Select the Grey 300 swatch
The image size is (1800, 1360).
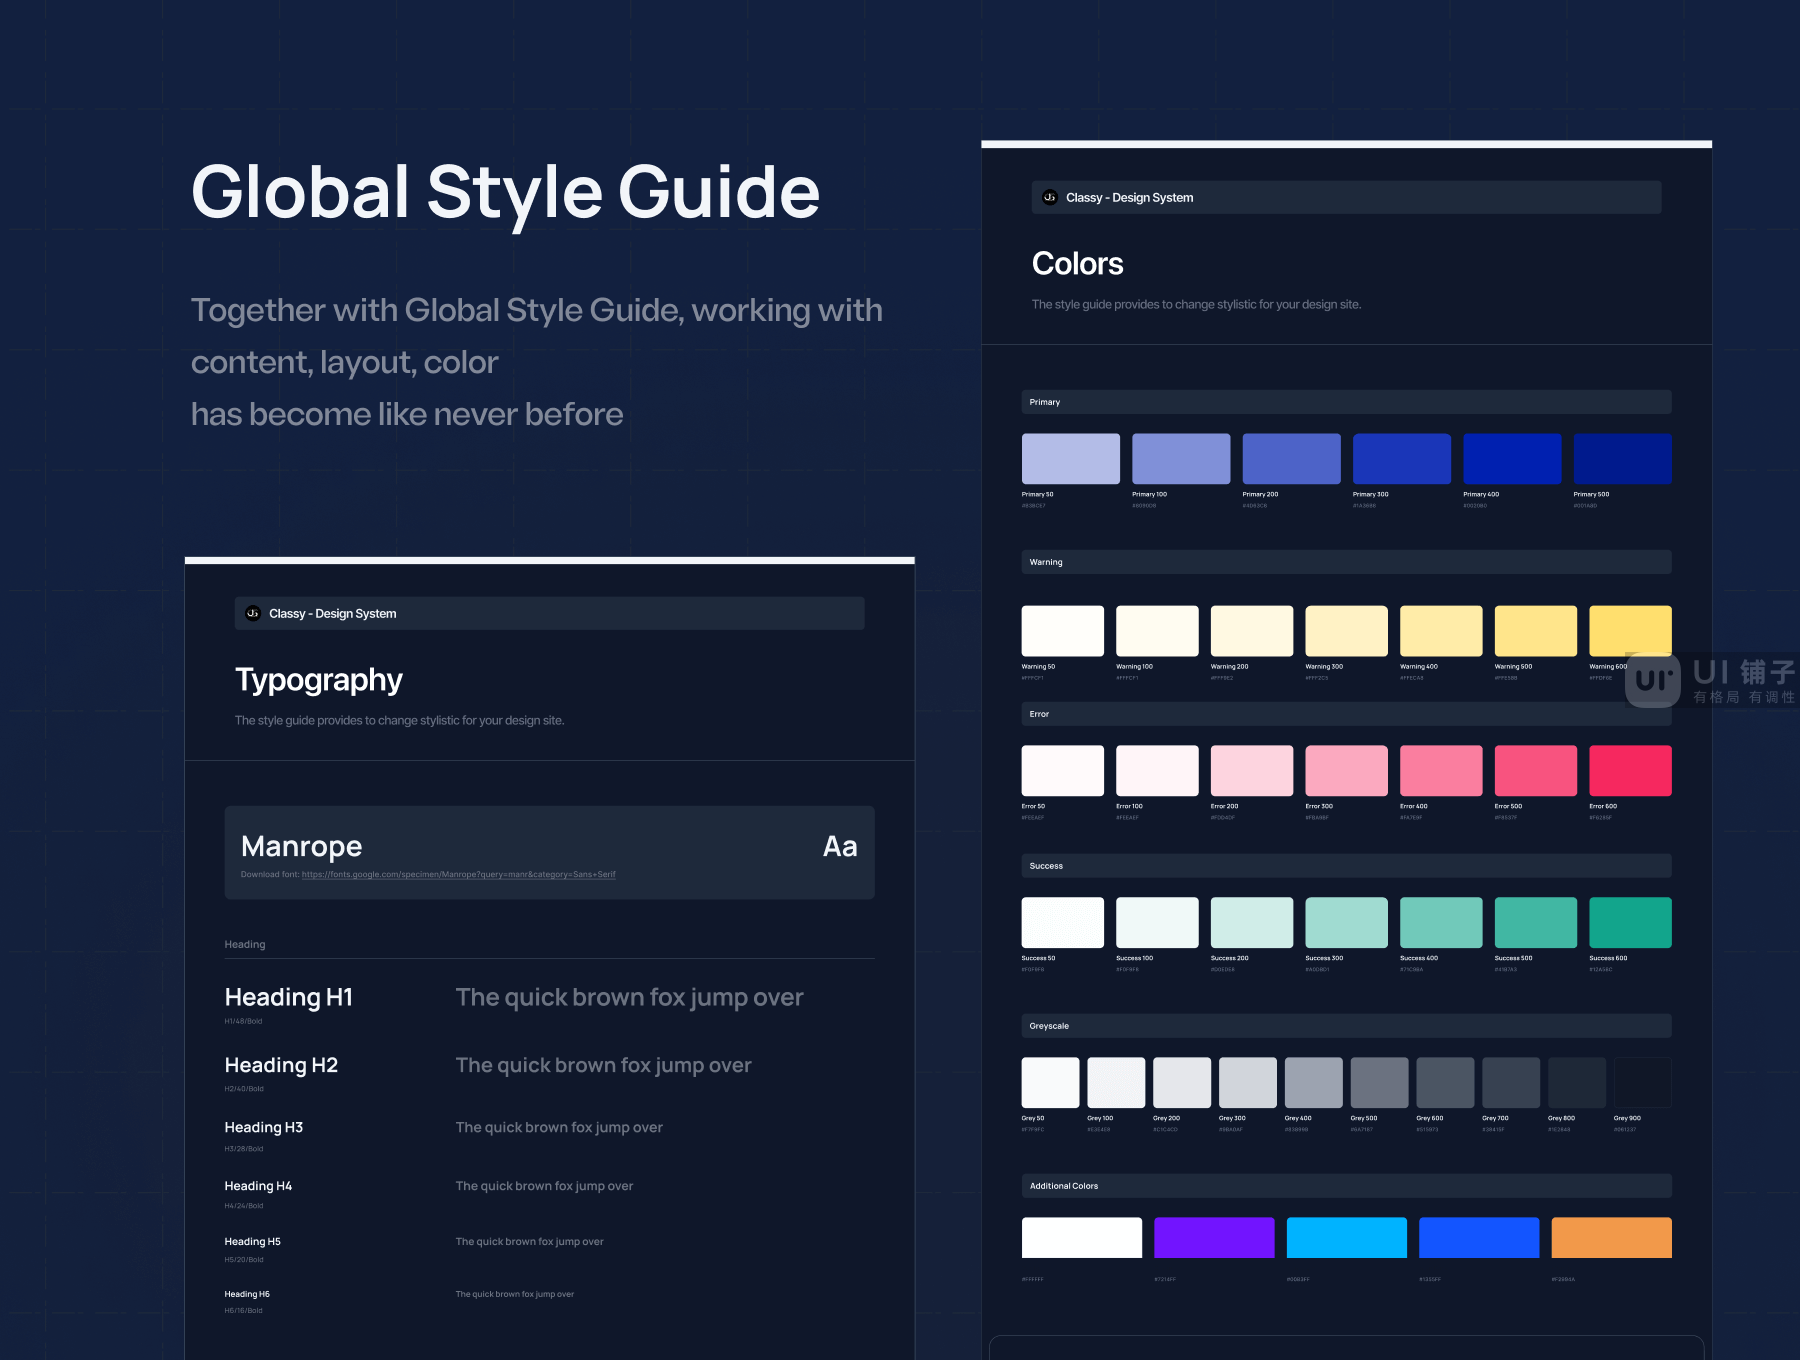click(1248, 1083)
